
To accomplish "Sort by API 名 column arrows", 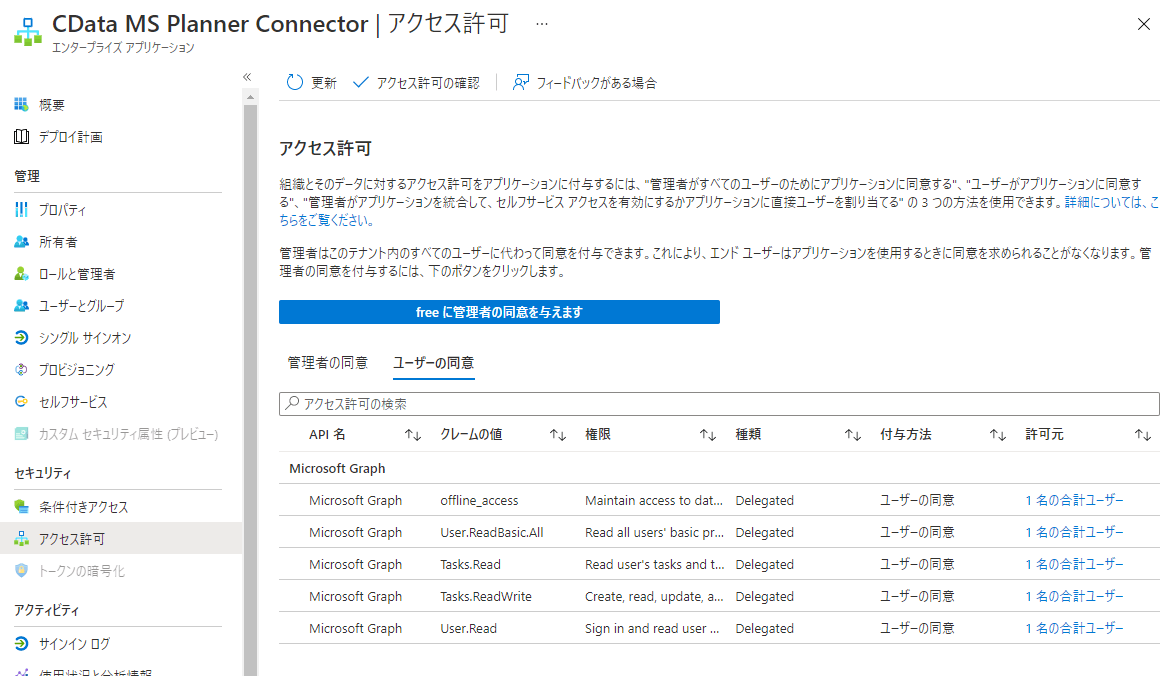I will point(413,435).
